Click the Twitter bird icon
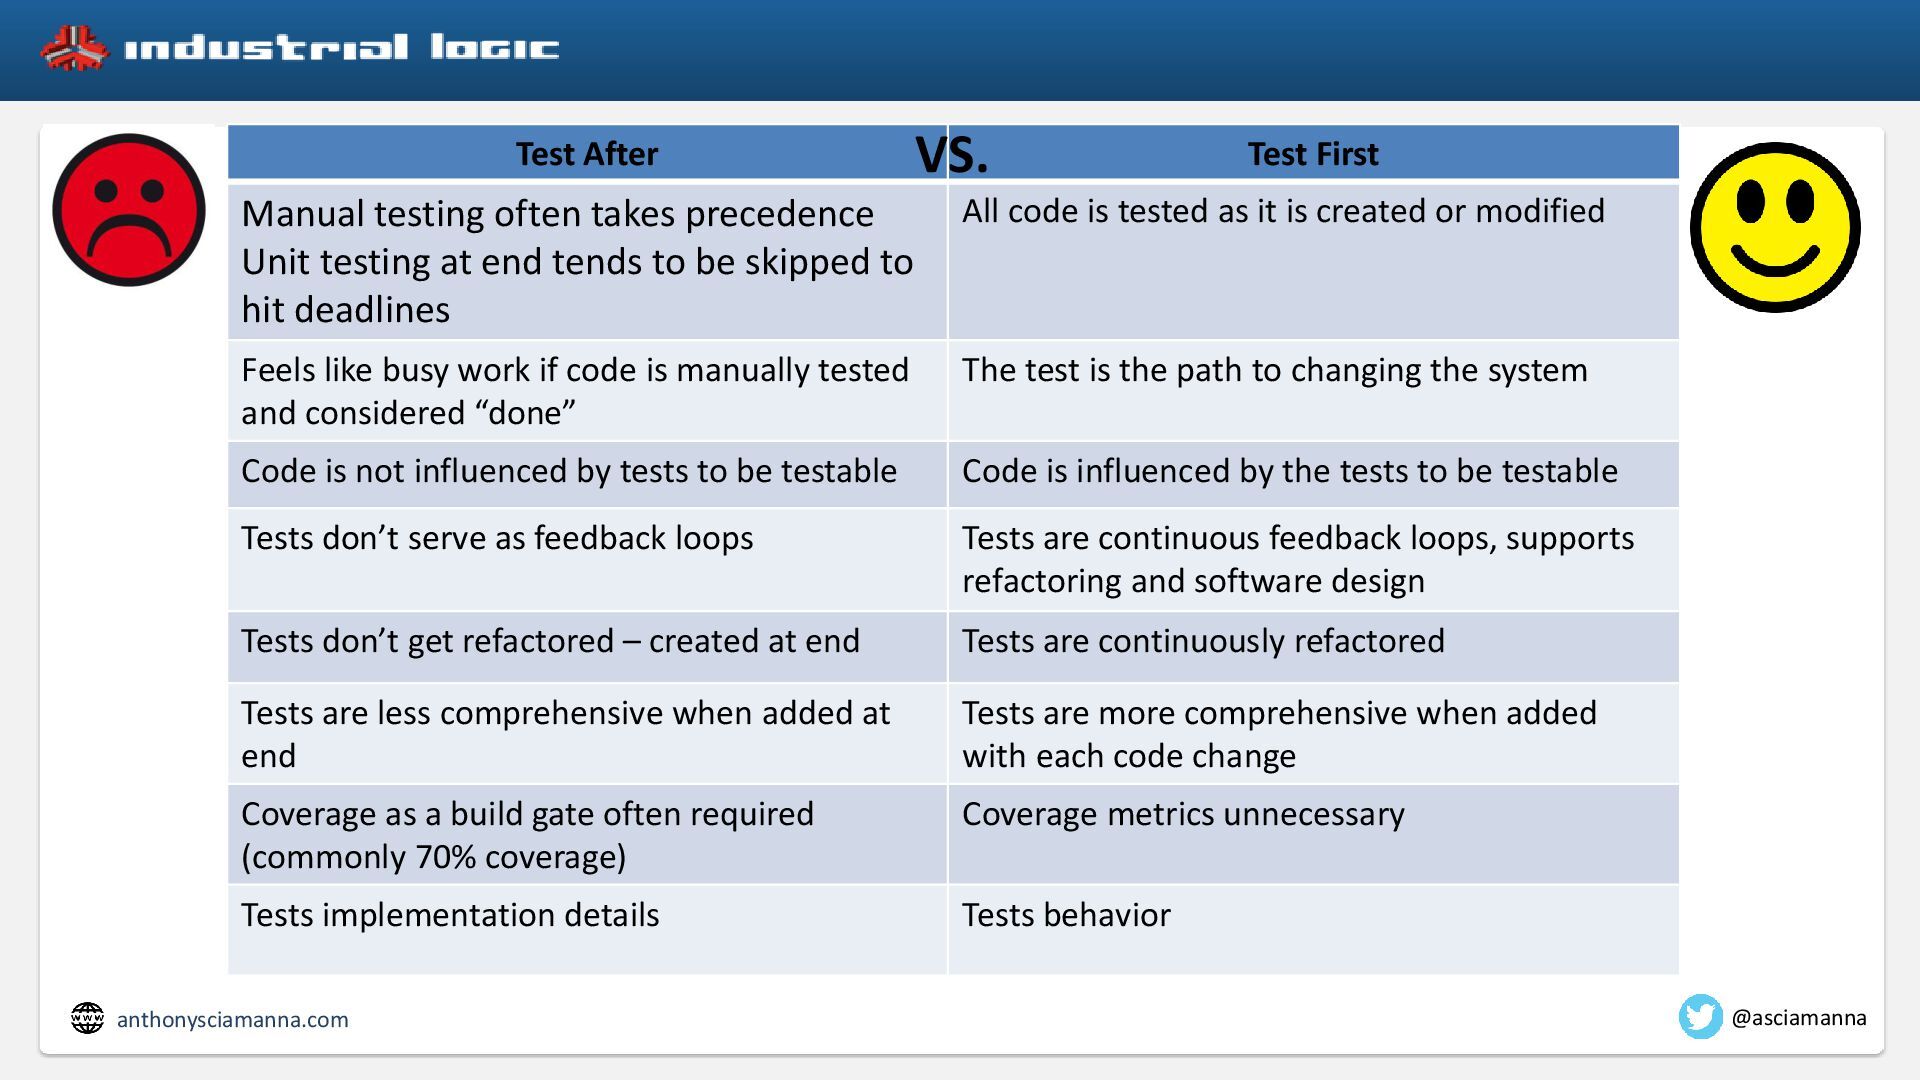 pos(1700,1017)
